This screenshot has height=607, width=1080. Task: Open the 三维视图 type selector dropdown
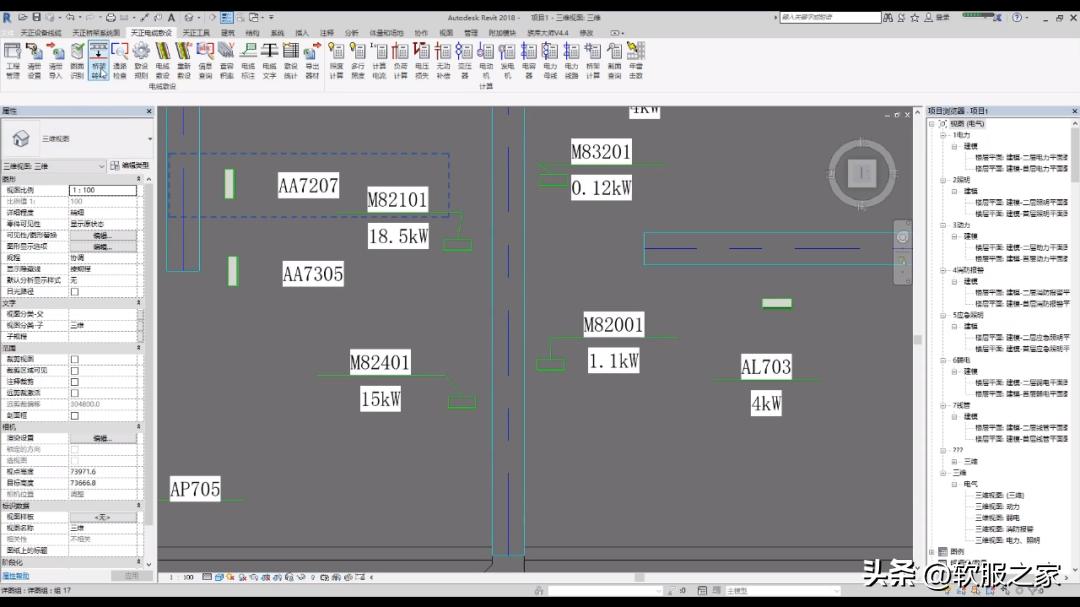[x=78, y=140]
